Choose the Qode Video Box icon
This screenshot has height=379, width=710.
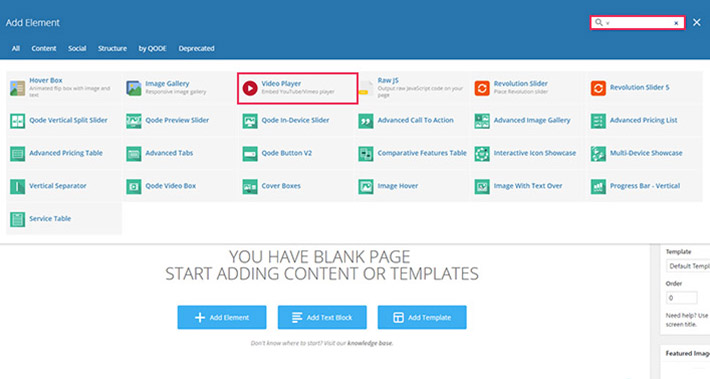coord(134,186)
